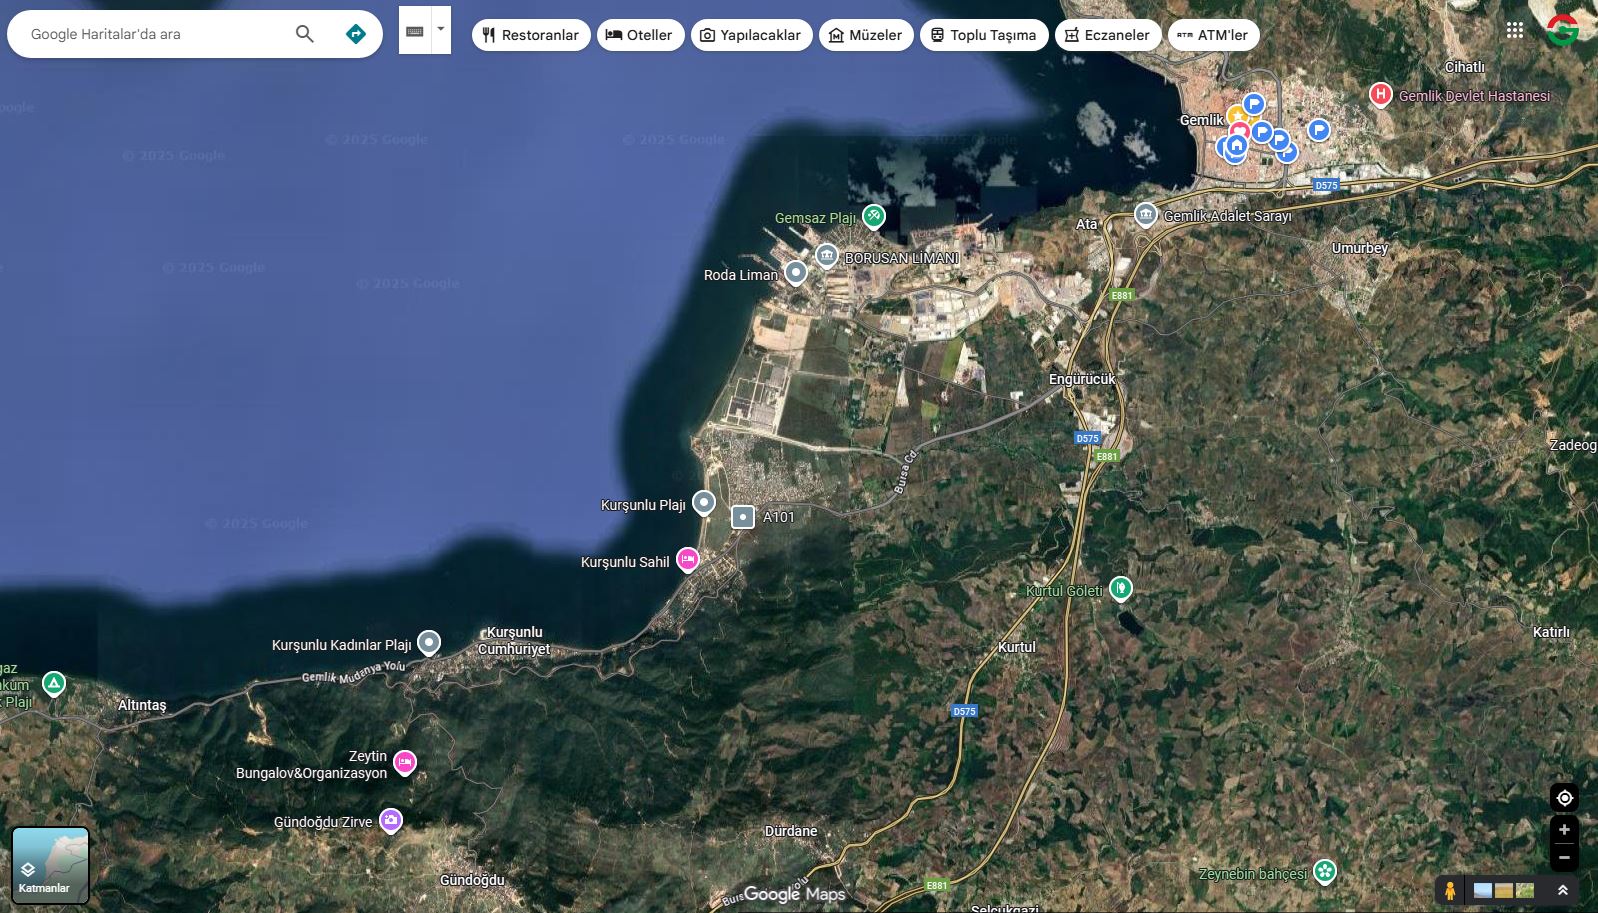Expand the bottom imagery strip

[1562, 890]
